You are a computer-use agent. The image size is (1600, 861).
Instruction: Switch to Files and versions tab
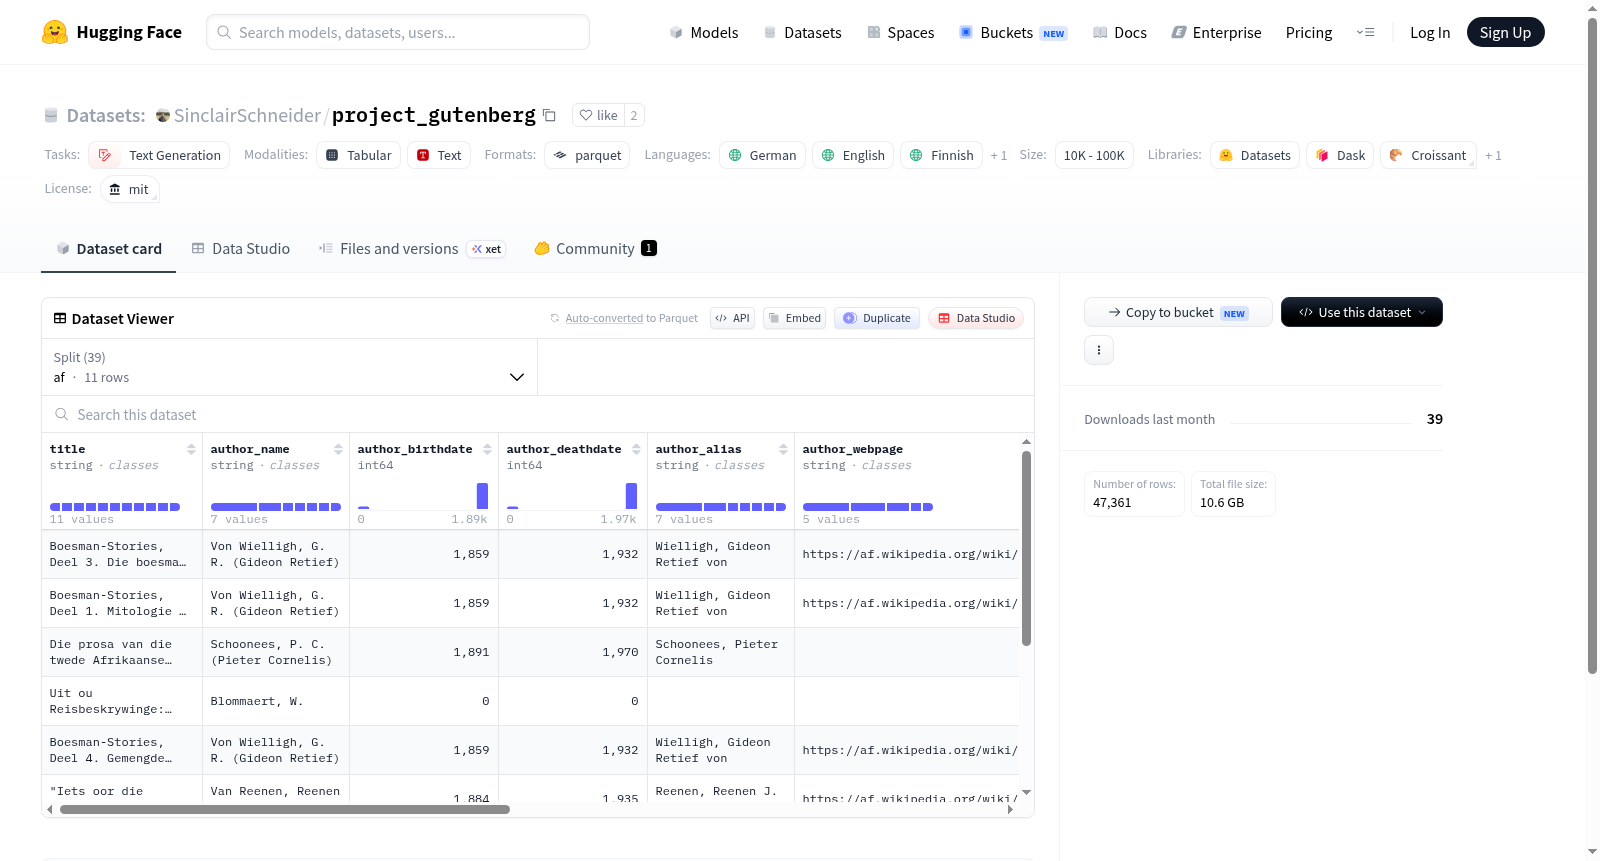[x=412, y=249]
